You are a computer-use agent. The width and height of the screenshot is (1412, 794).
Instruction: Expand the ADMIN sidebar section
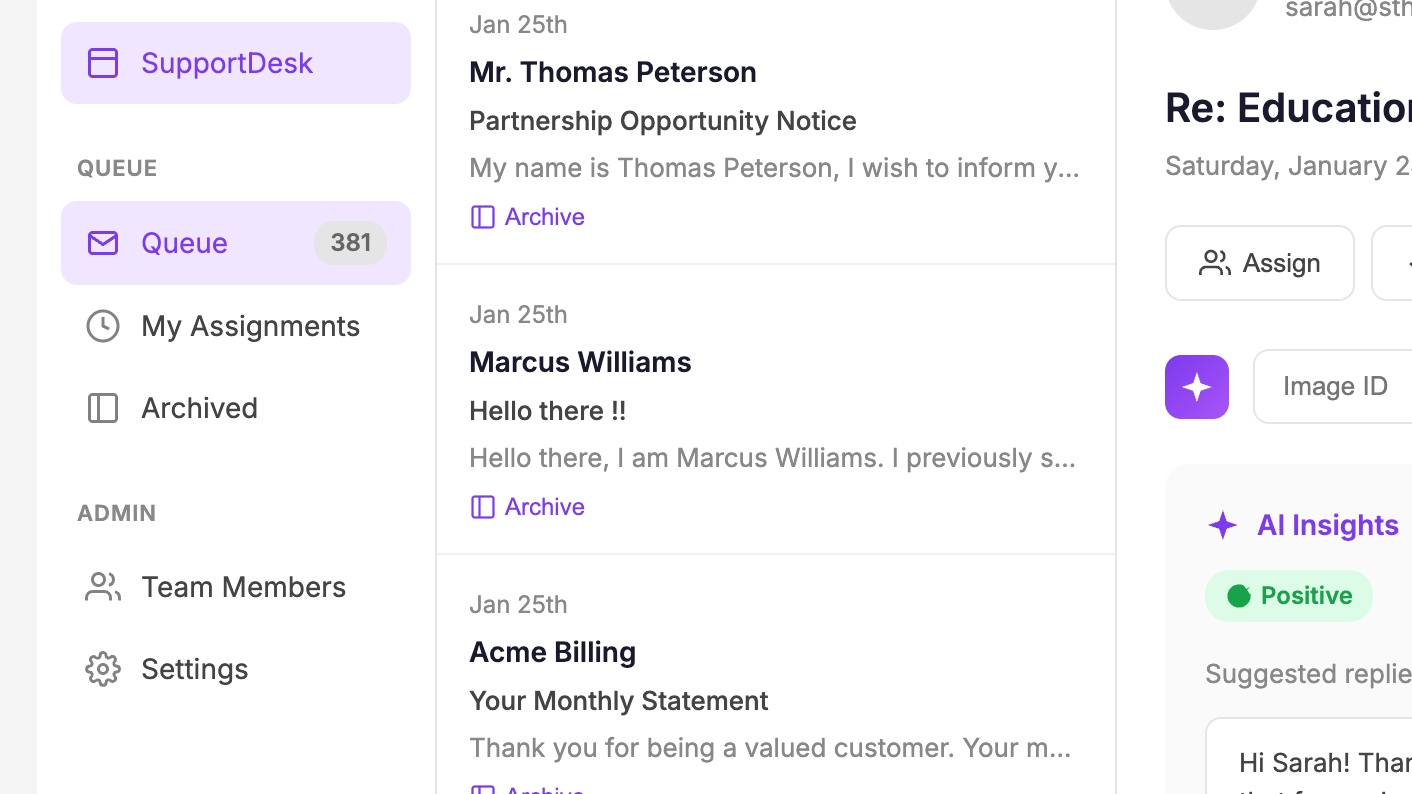pos(116,513)
